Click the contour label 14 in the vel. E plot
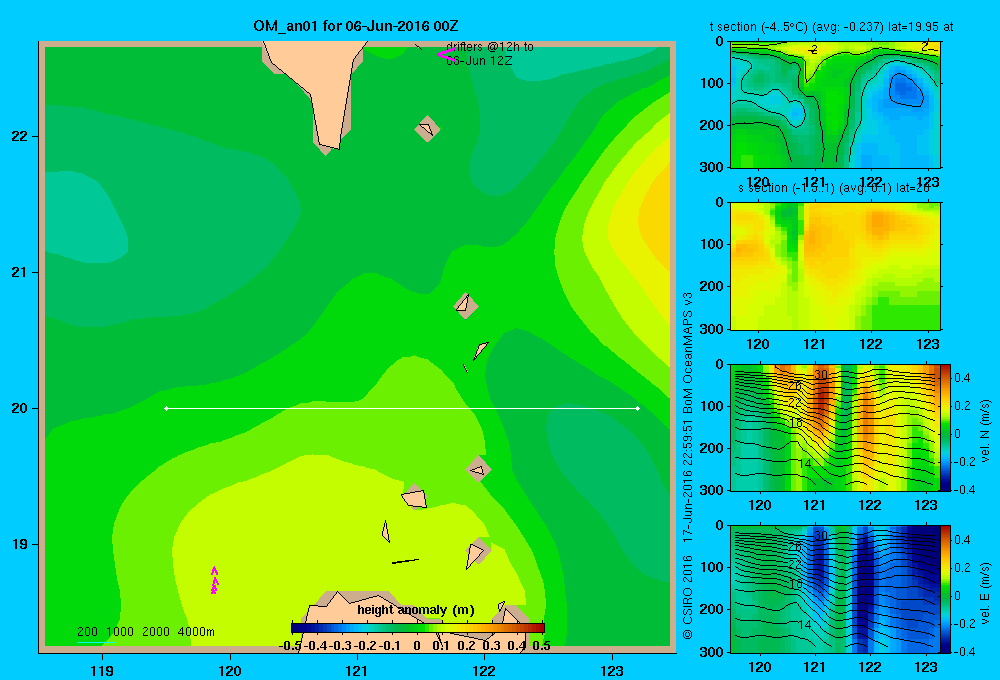This screenshot has width=1000, height=680. tap(805, 625)
